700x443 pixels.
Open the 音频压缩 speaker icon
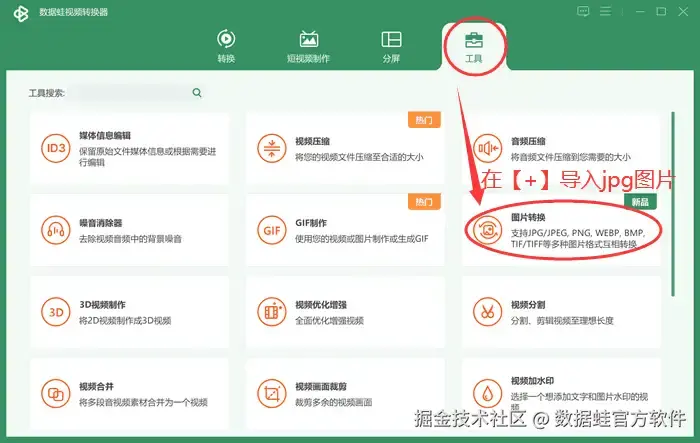[488, 148]
